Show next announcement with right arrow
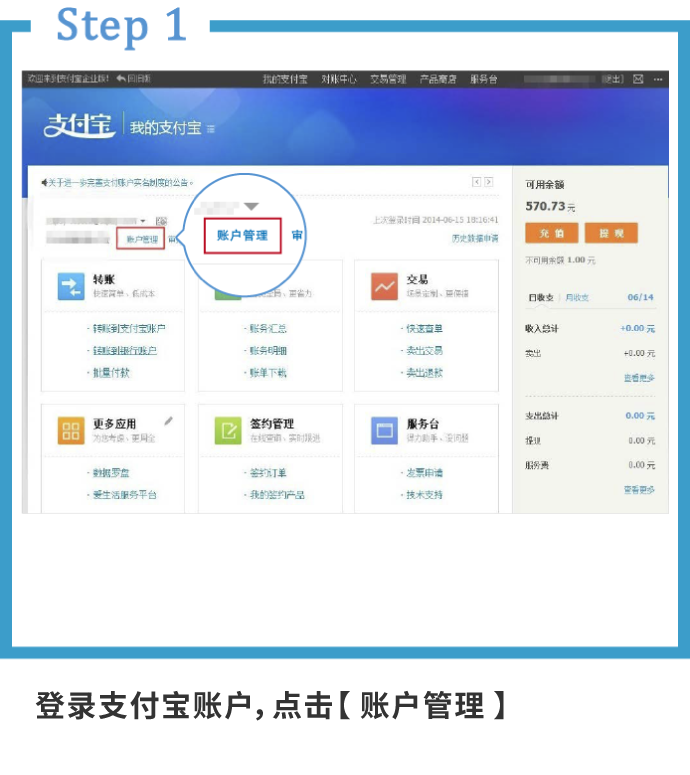Screen dimensions: 690x775 [x=488, y=182]
